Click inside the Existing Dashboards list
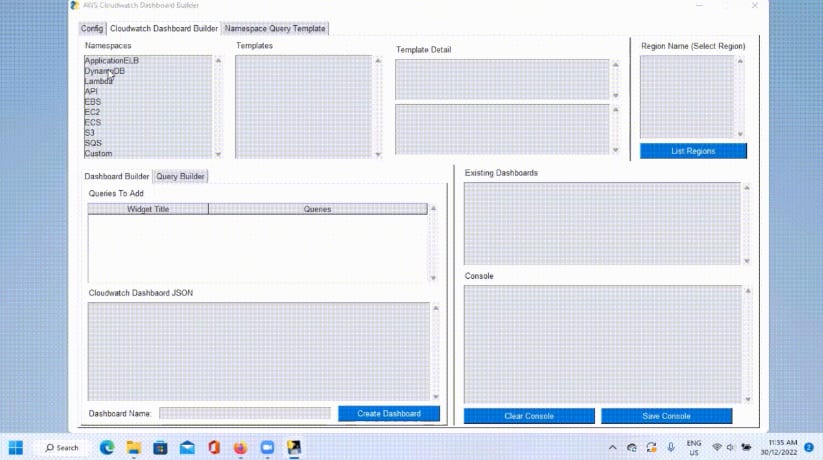The height and width of the screenshot is (460, 823). 602,224
